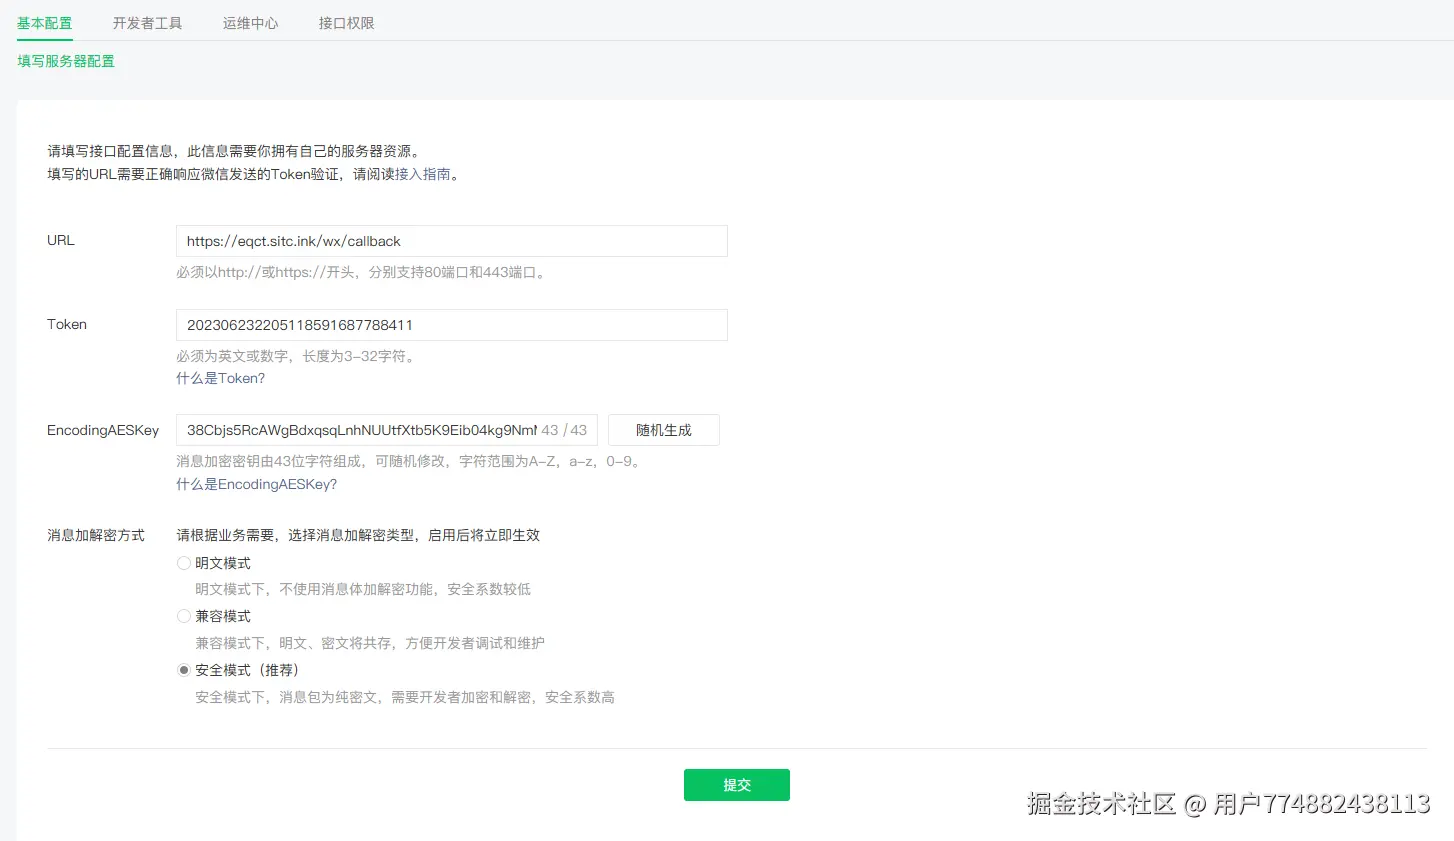Click the 兼容模式 description text
1454x841 pixels.
370,643
